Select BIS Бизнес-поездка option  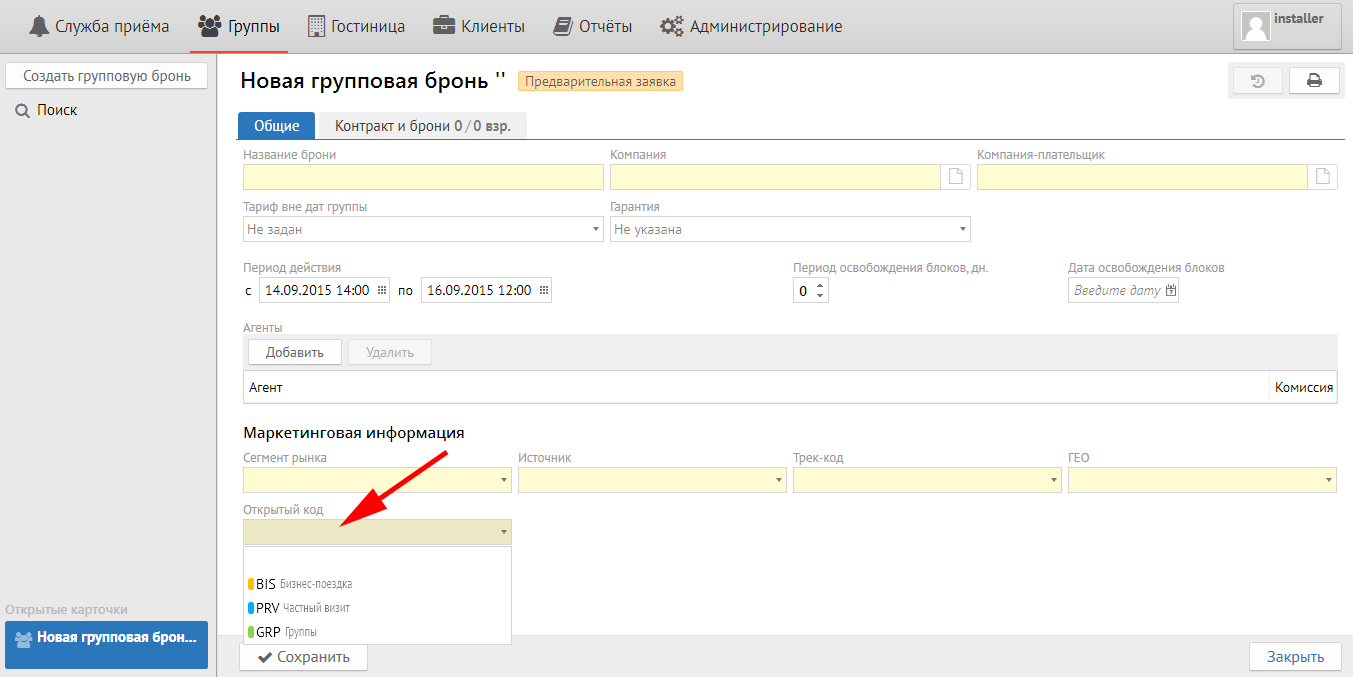[x=300, y=584]
